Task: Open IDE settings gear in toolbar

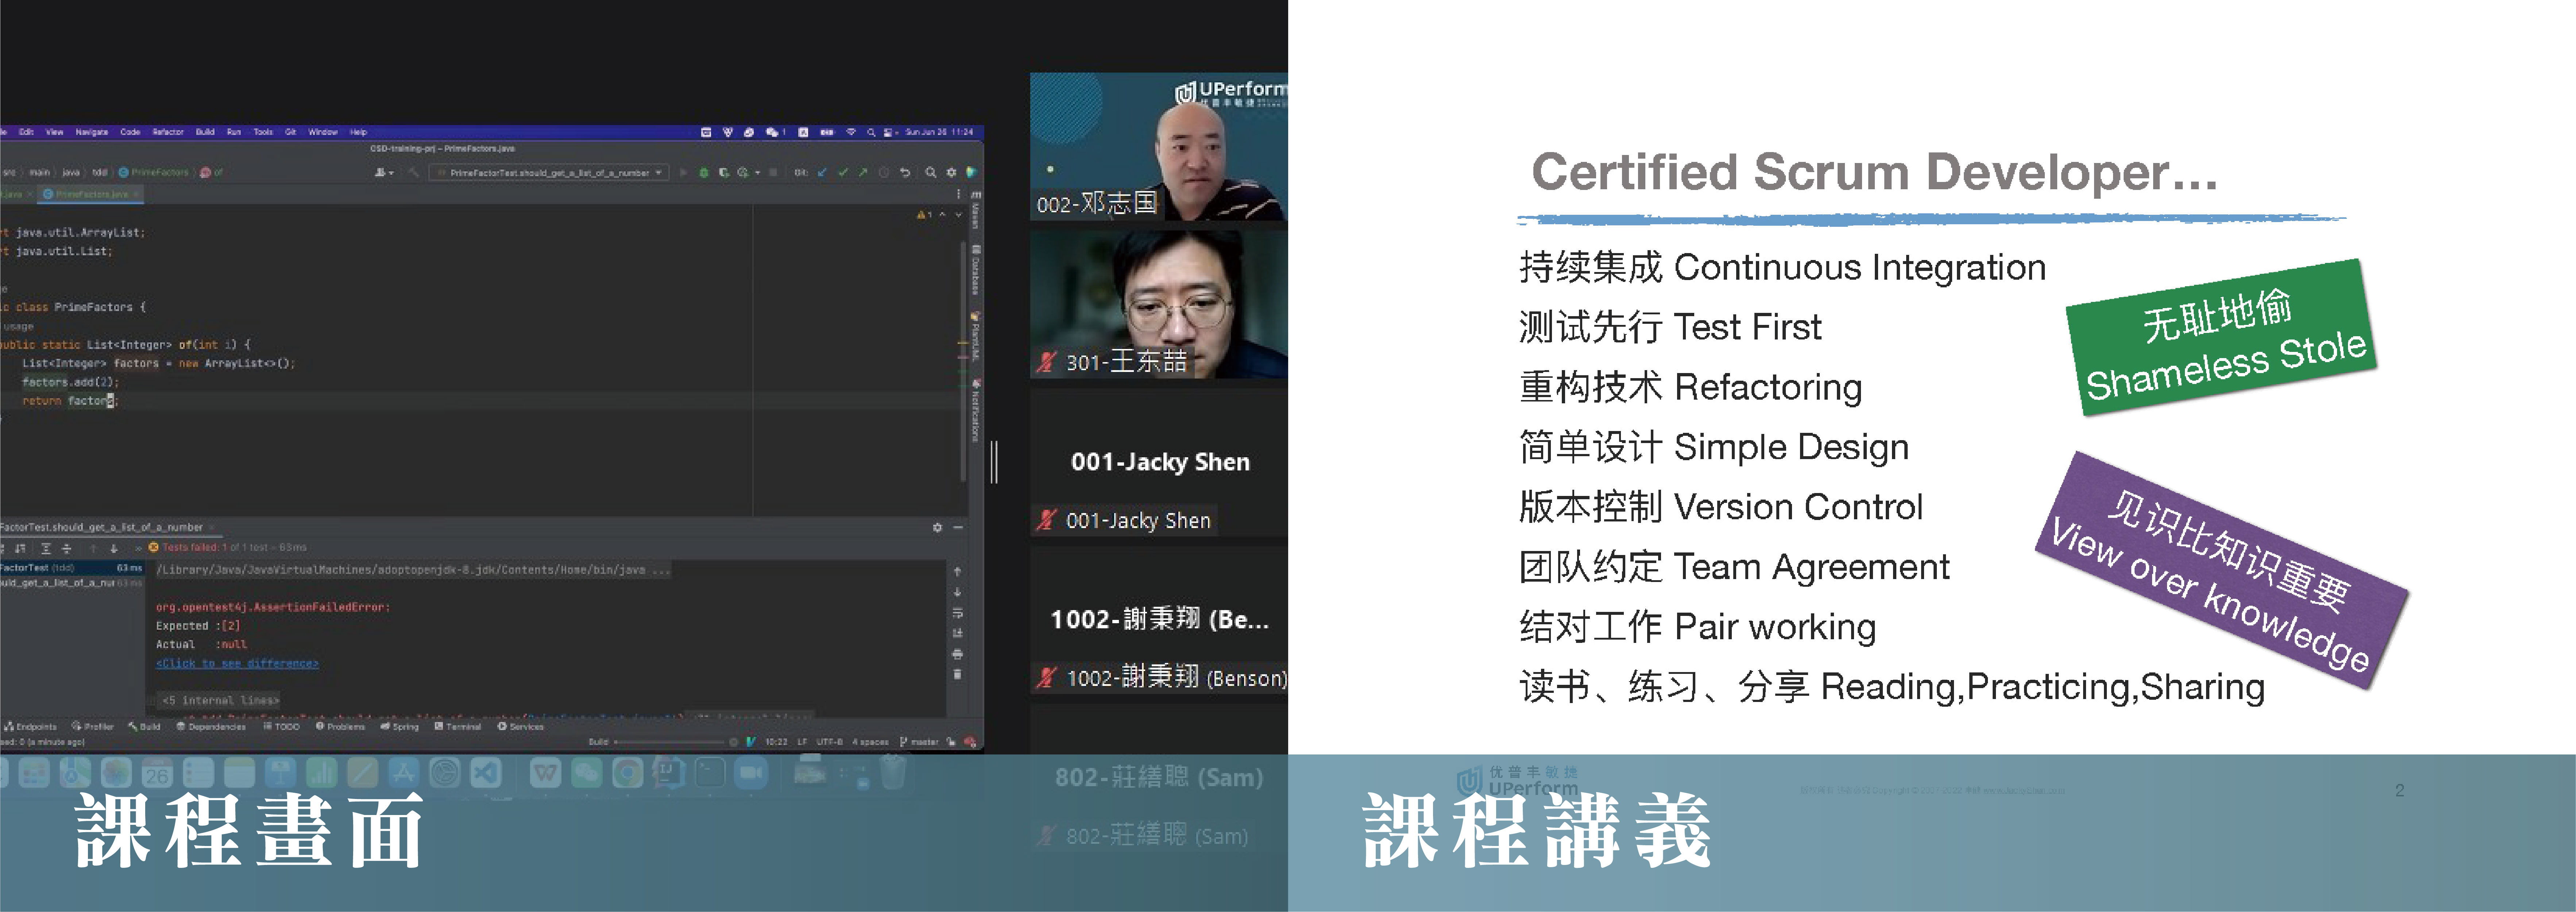Action: 951,172
